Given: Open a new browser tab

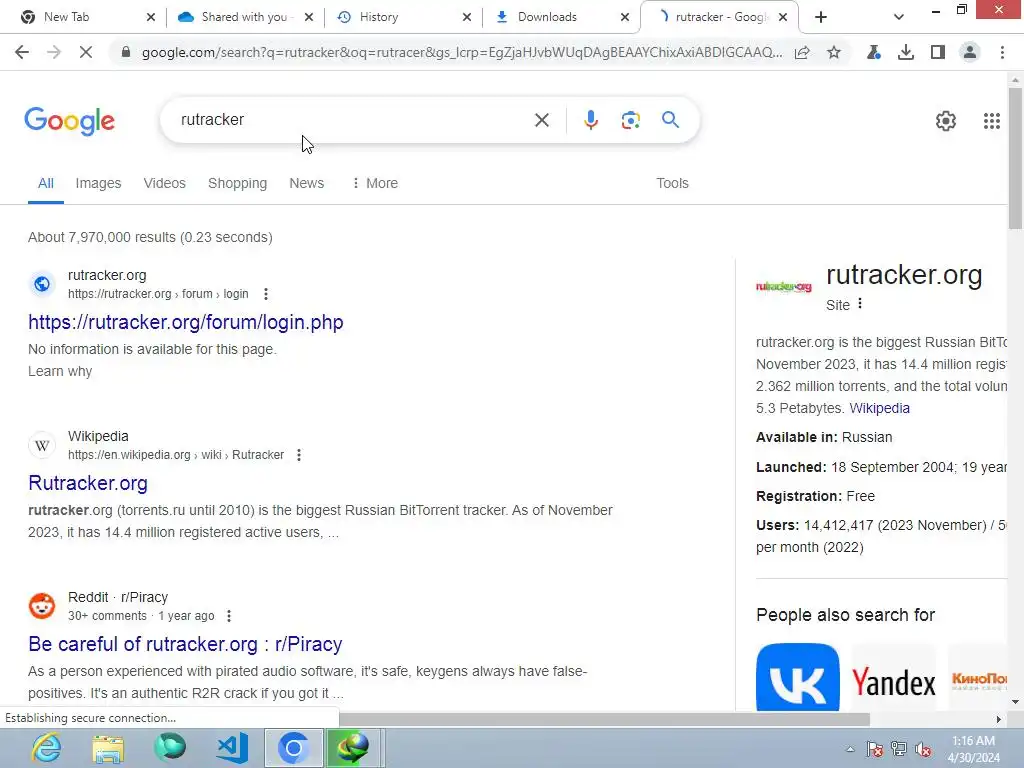Looking at the screenshot, I should pyautogui.click(x=821, y=17).
